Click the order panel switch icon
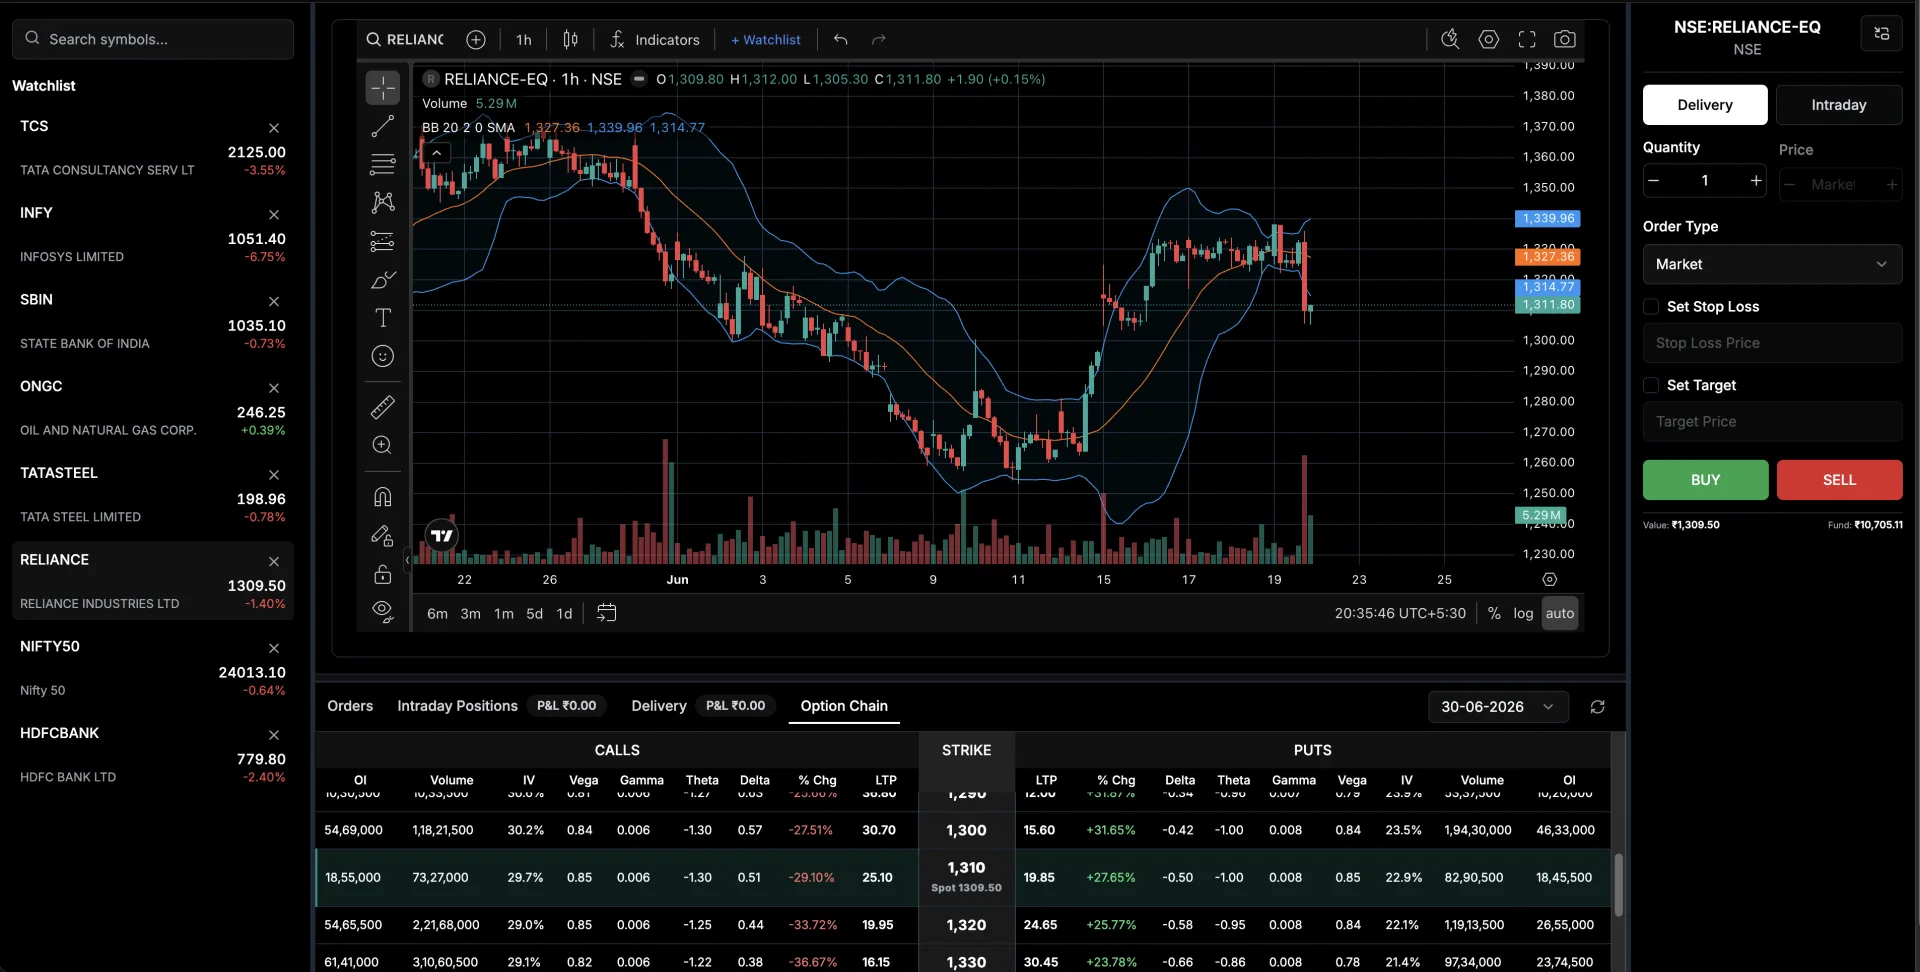The height and width of the screenshot is (972, 1920). pos(1882,33)
